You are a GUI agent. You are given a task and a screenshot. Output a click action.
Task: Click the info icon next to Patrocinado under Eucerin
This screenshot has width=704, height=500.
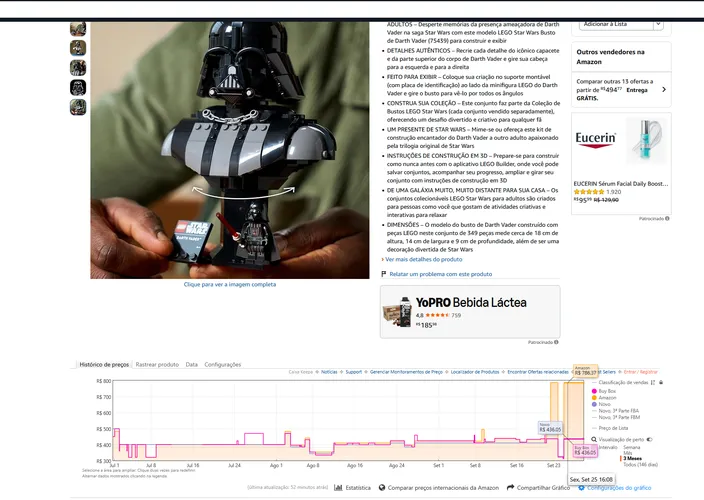pyautogui.click(x=667, y=219)
